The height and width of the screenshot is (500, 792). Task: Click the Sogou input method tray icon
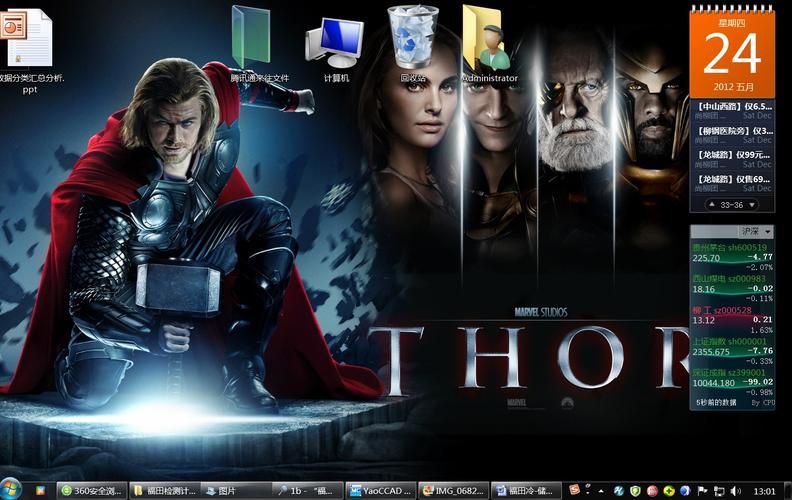575,490
